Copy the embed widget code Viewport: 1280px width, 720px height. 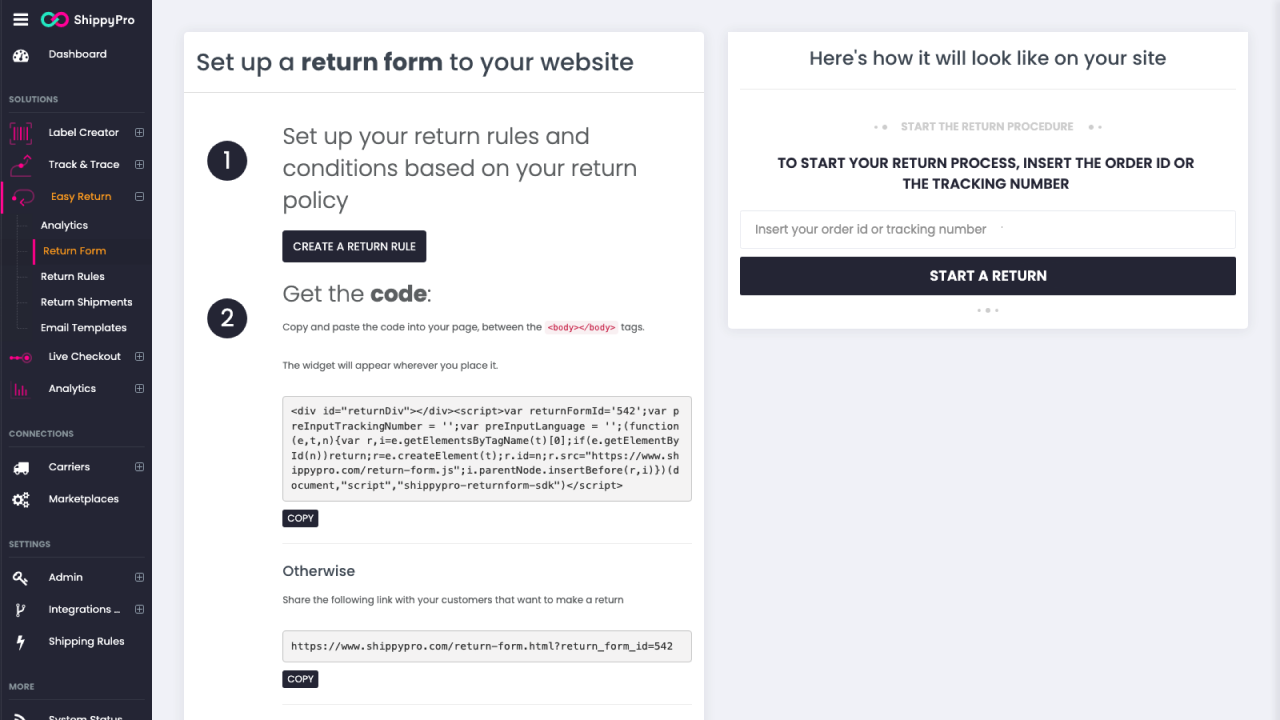300,519
